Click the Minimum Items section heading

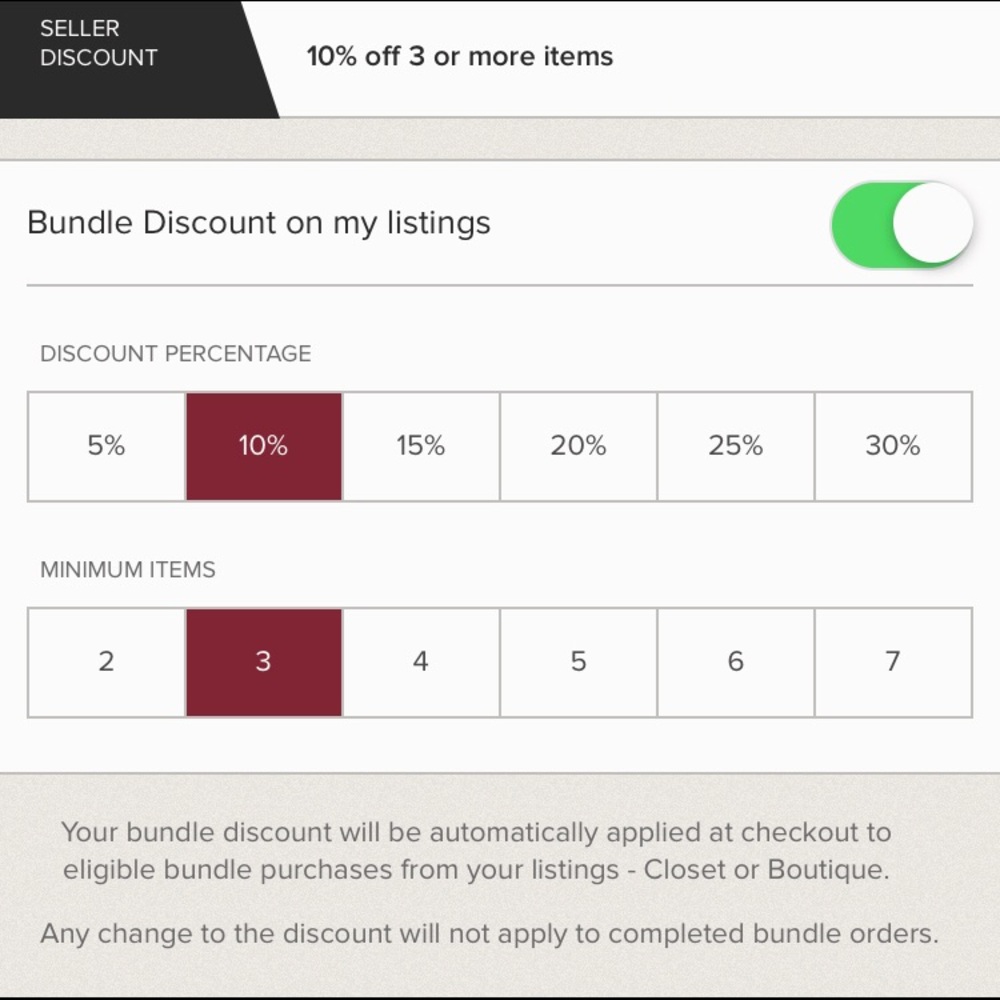coord(128,570)
